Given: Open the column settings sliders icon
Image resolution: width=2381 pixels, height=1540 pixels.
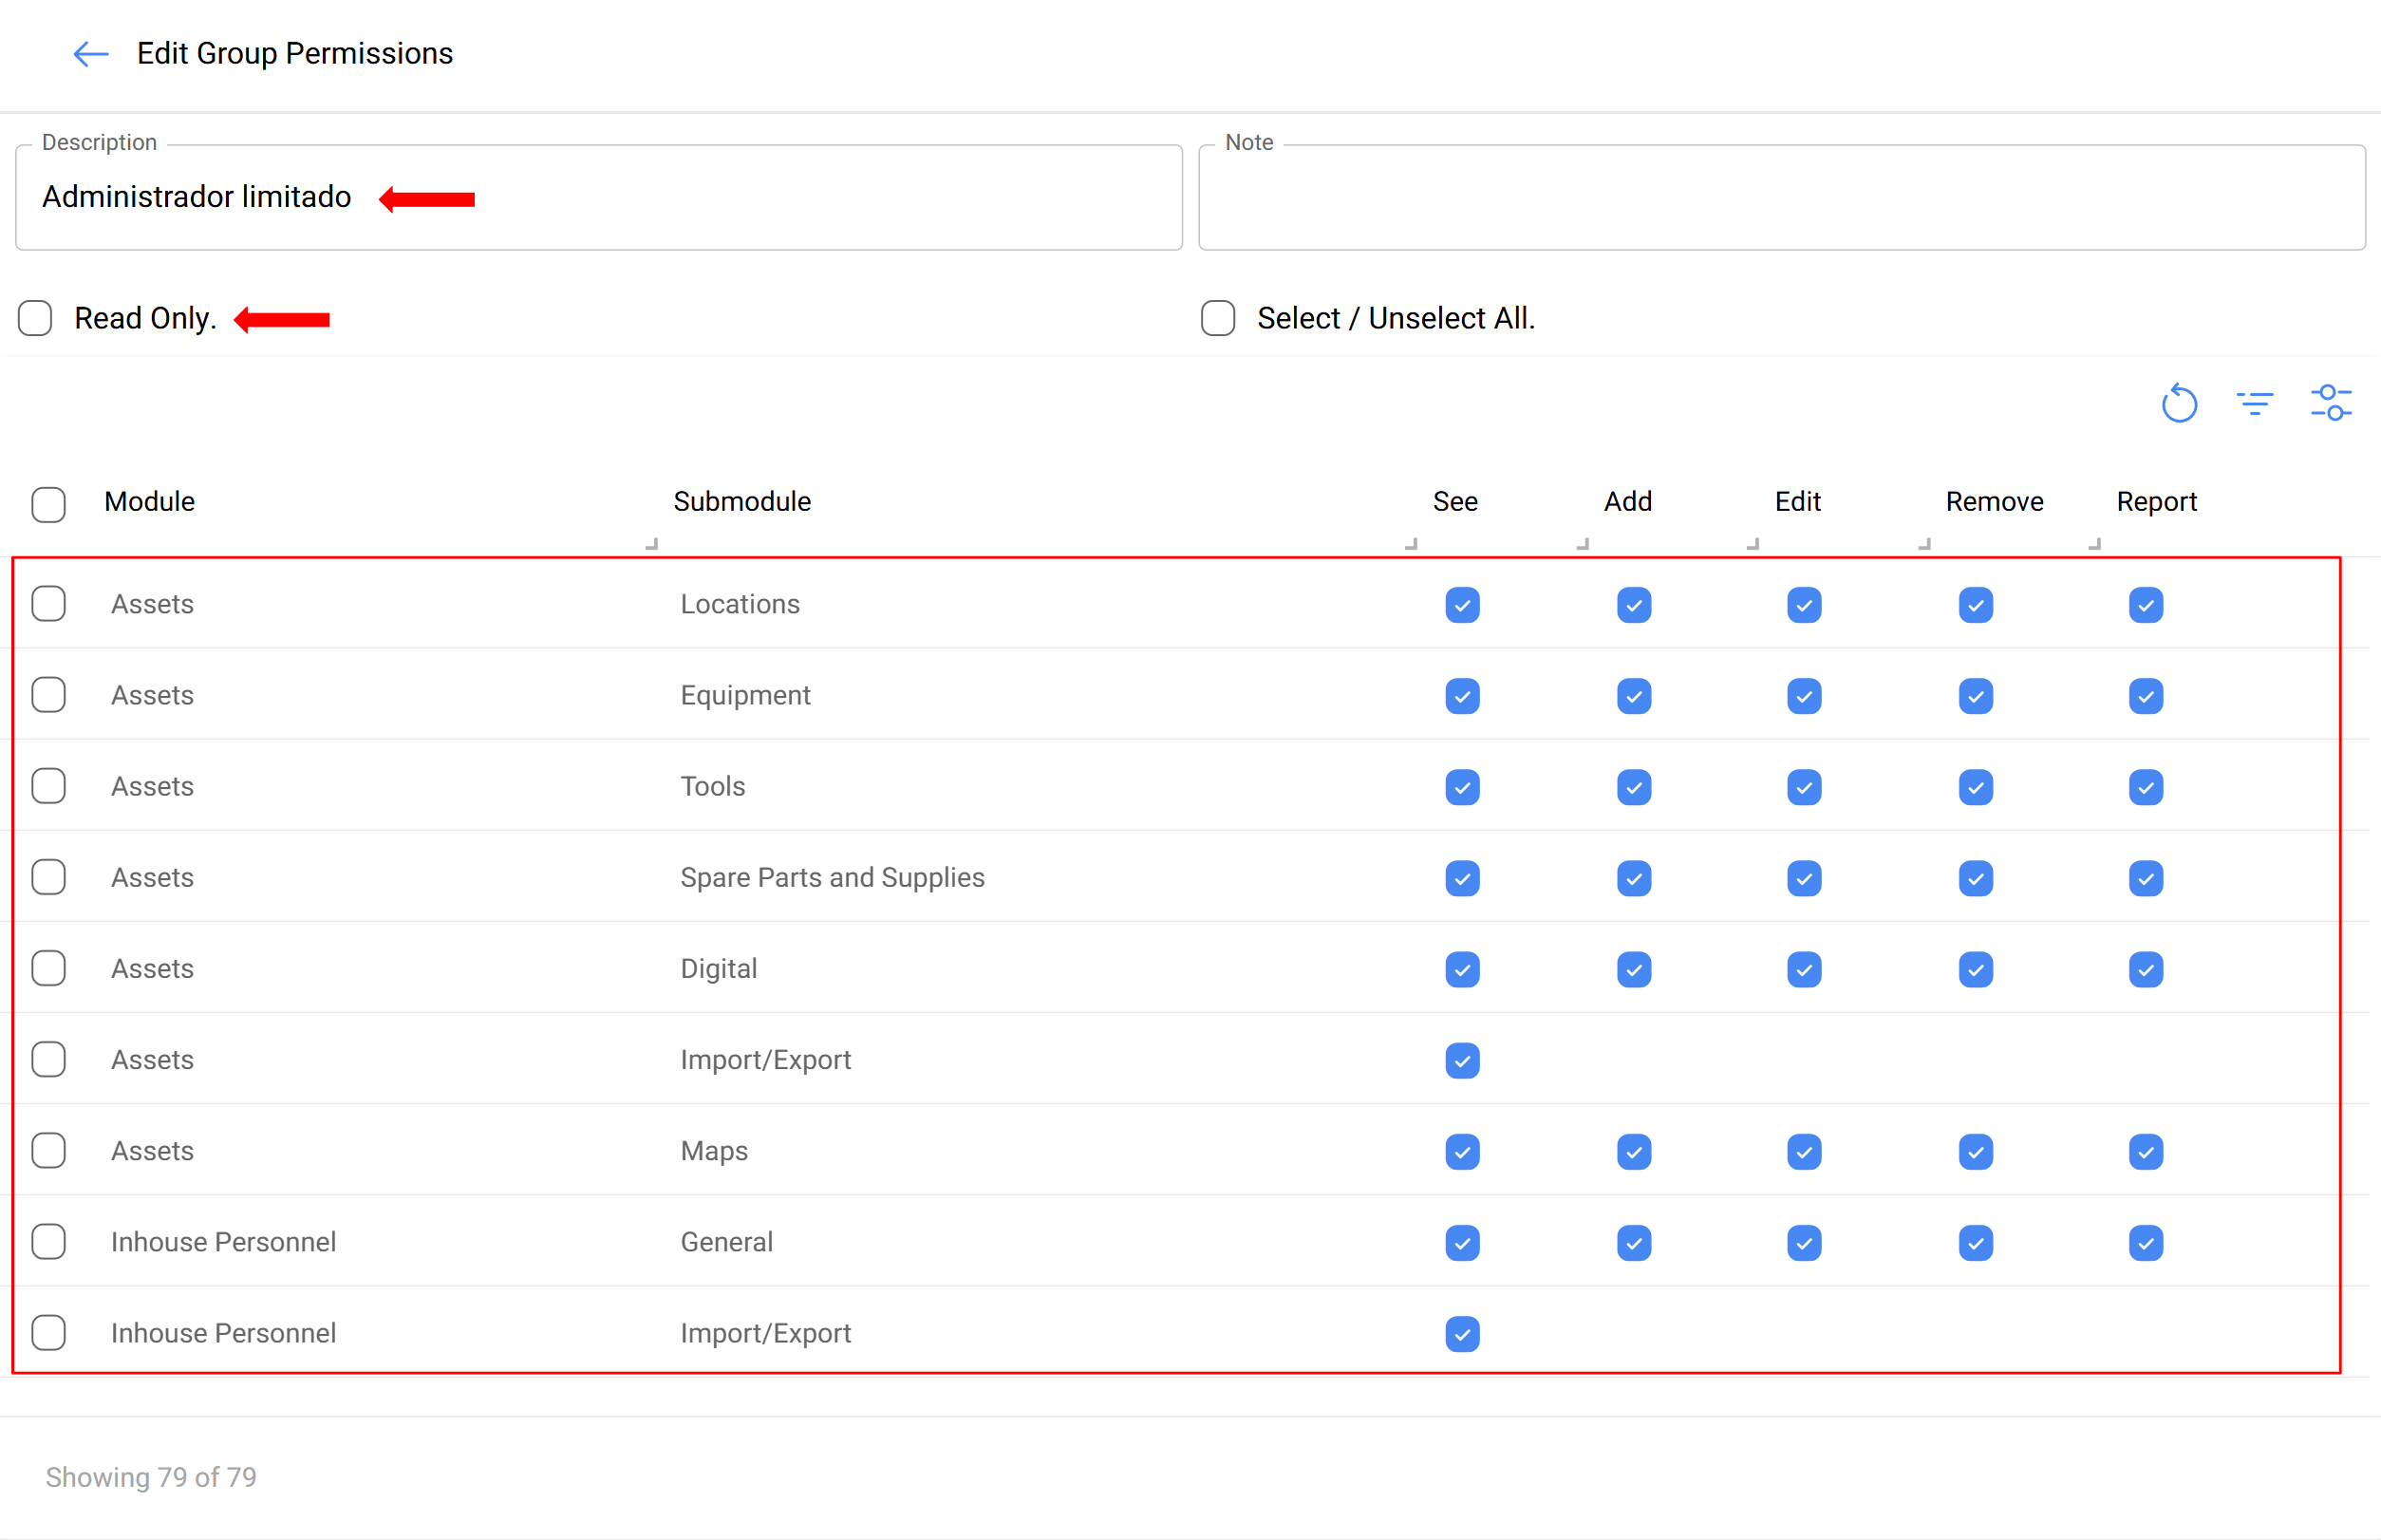Looking at the screenshot, I should pyautogui.click(x=2331, y=404).
